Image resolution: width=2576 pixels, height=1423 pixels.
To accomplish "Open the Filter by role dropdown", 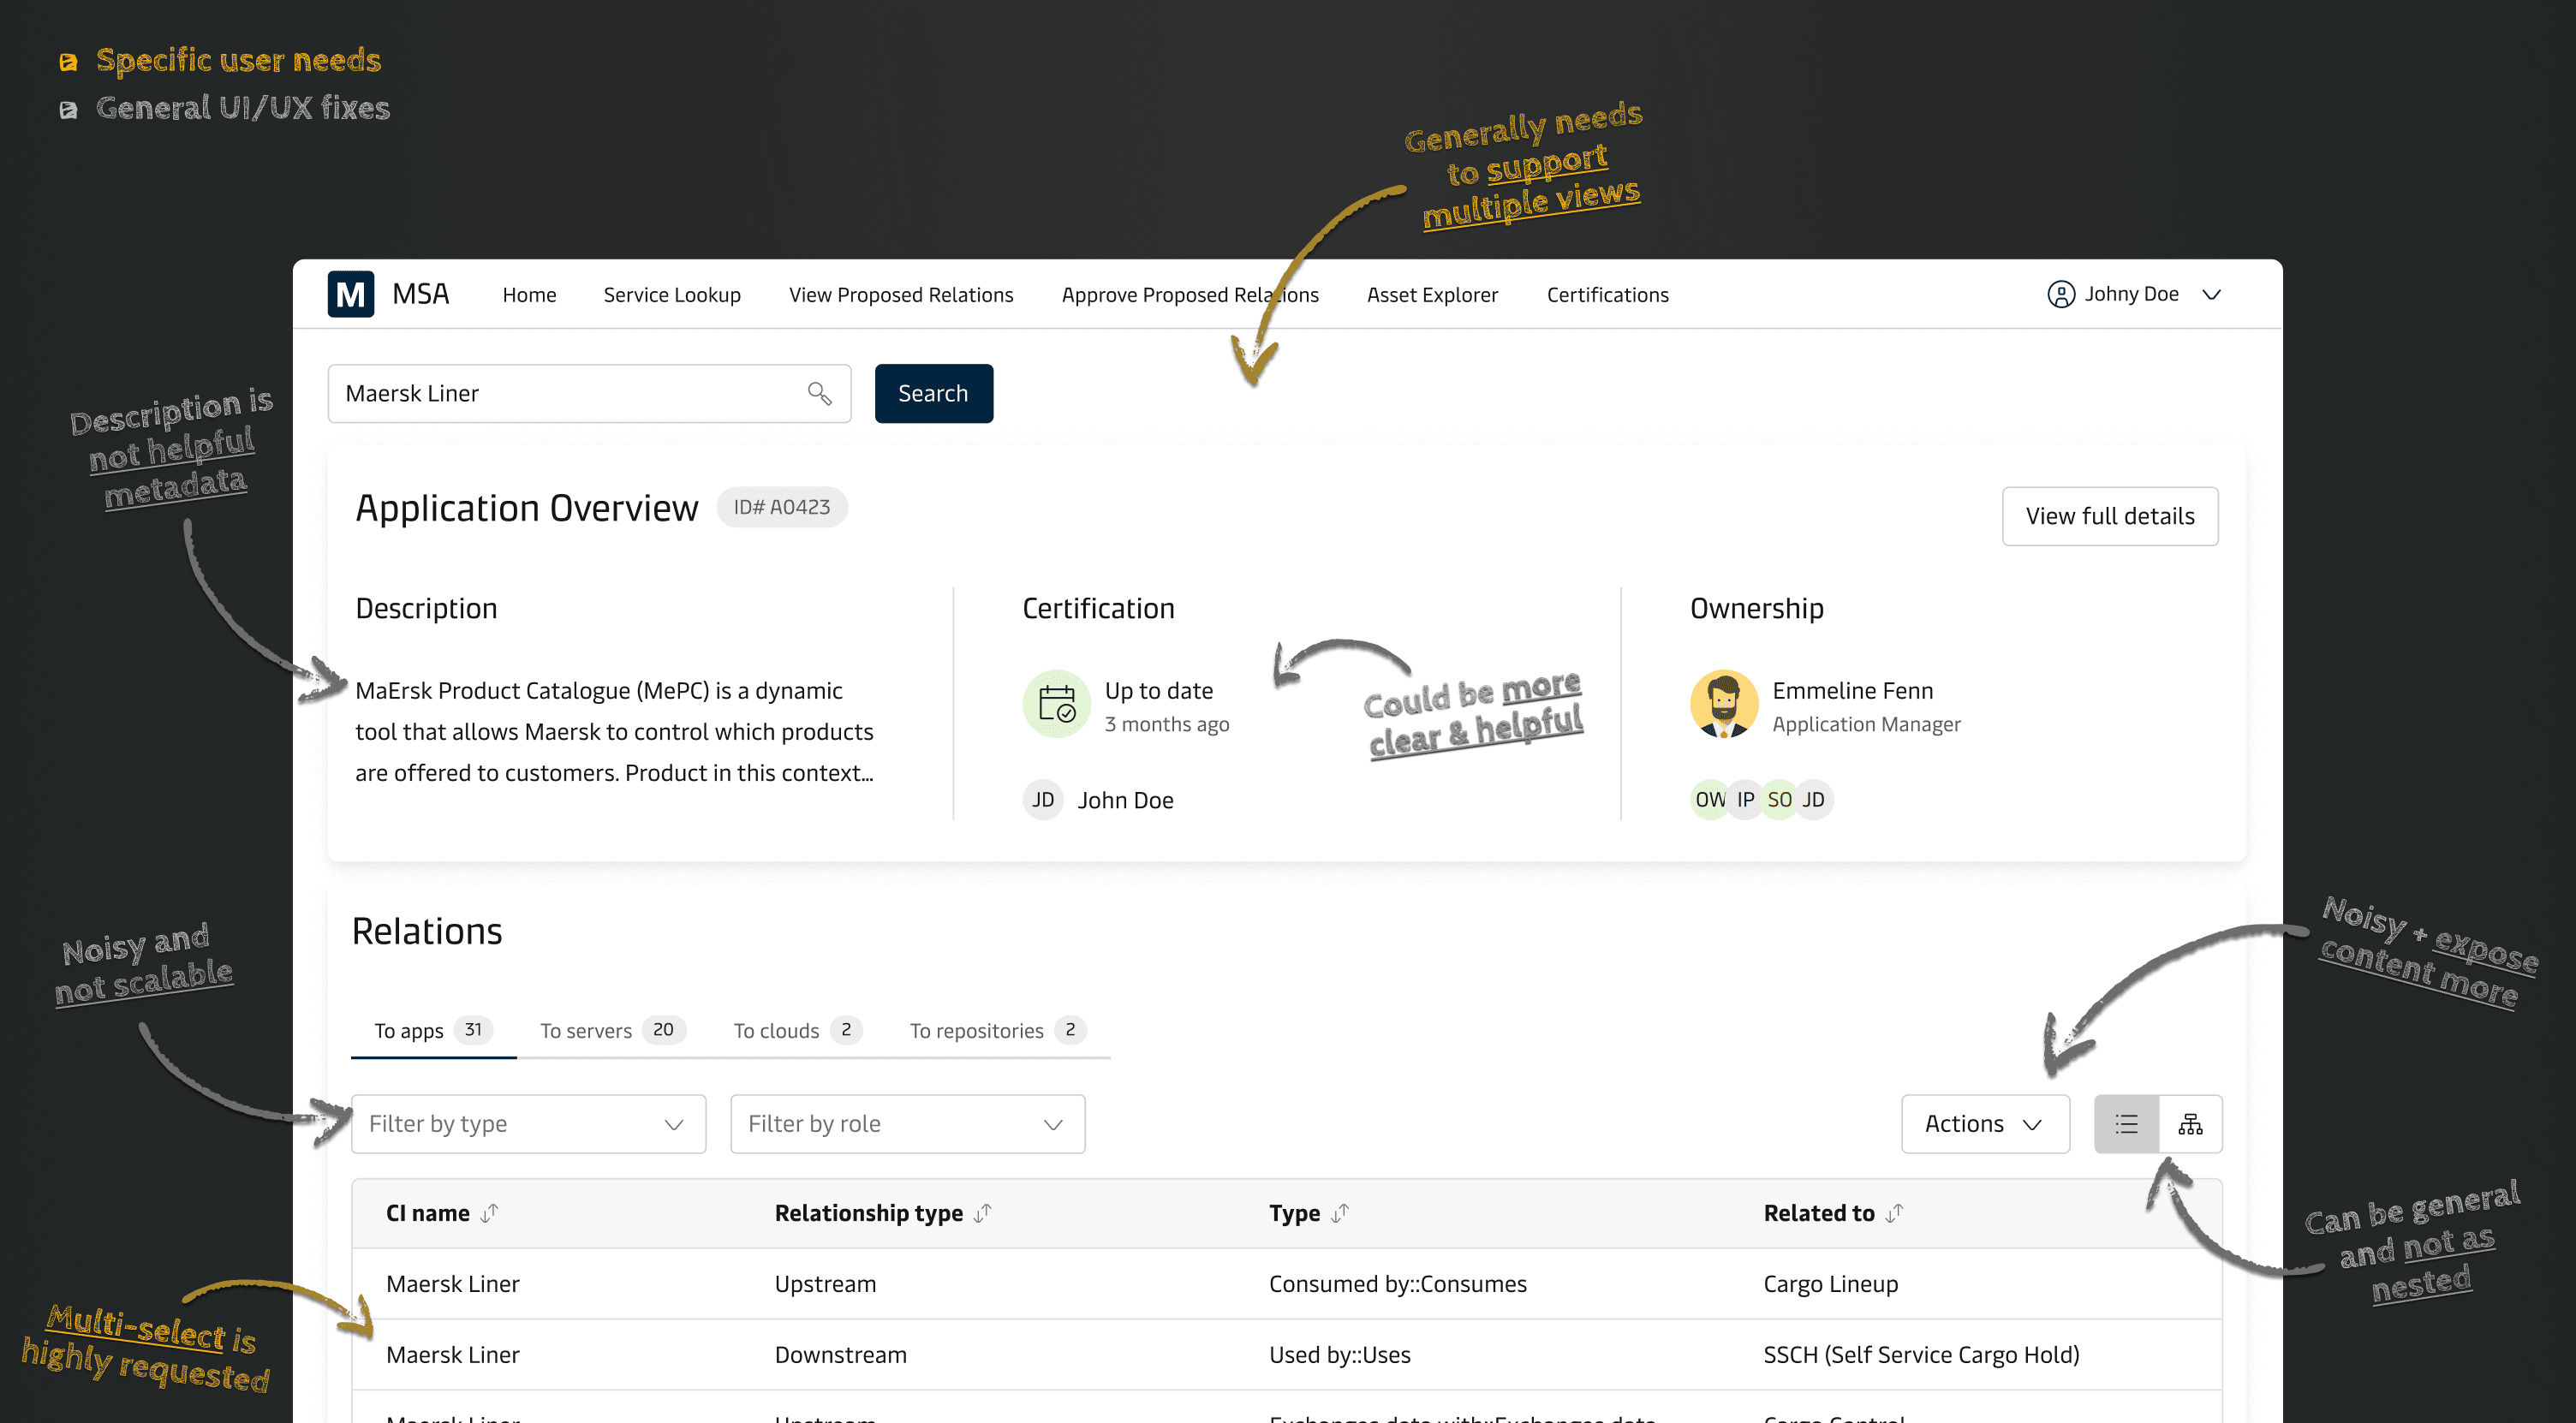I will tap(907, 1124).
